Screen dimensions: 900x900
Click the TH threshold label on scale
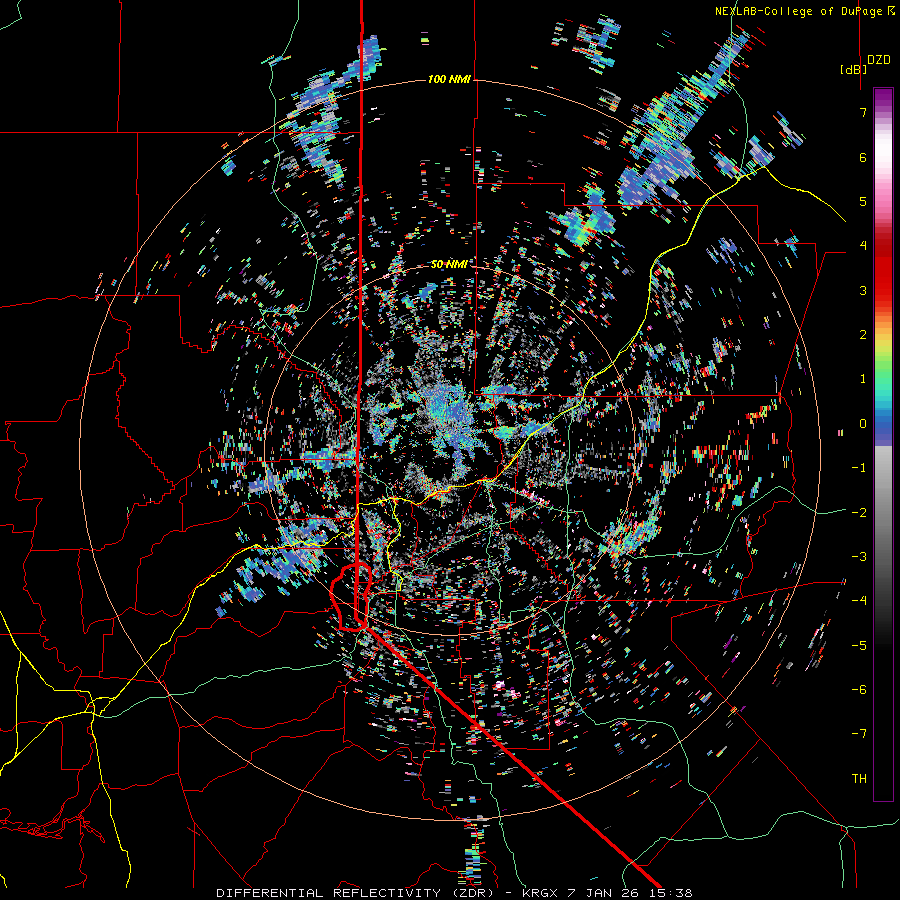coord(859,778)
